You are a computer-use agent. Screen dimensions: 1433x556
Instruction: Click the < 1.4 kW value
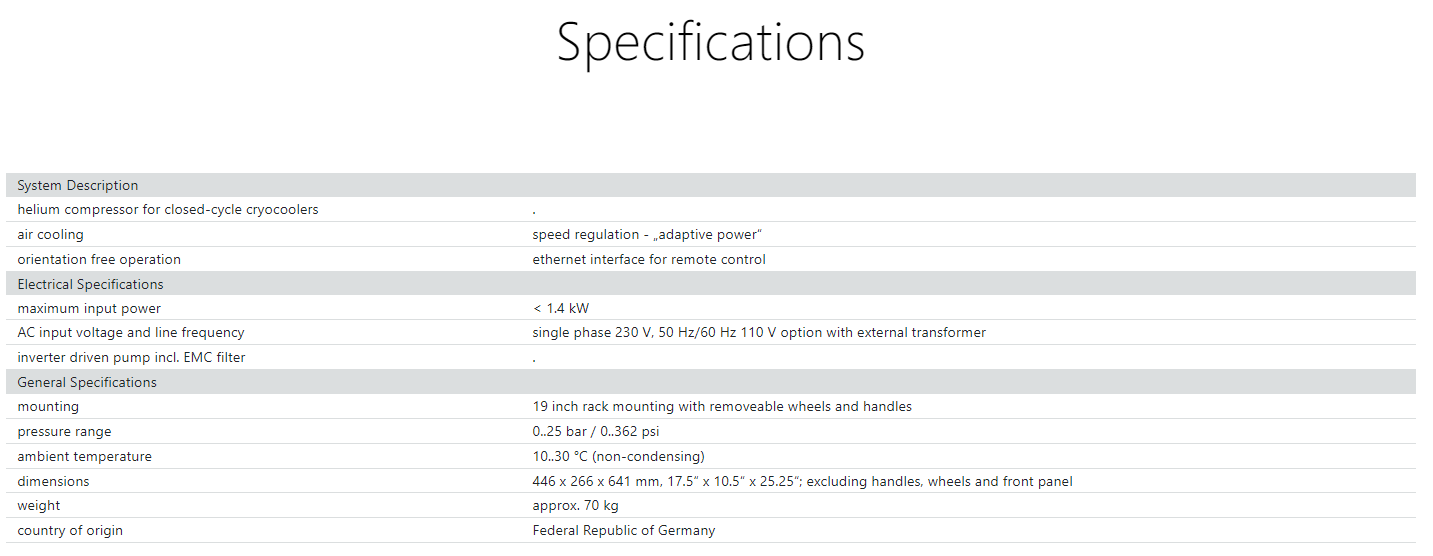(x=561, y=308)
